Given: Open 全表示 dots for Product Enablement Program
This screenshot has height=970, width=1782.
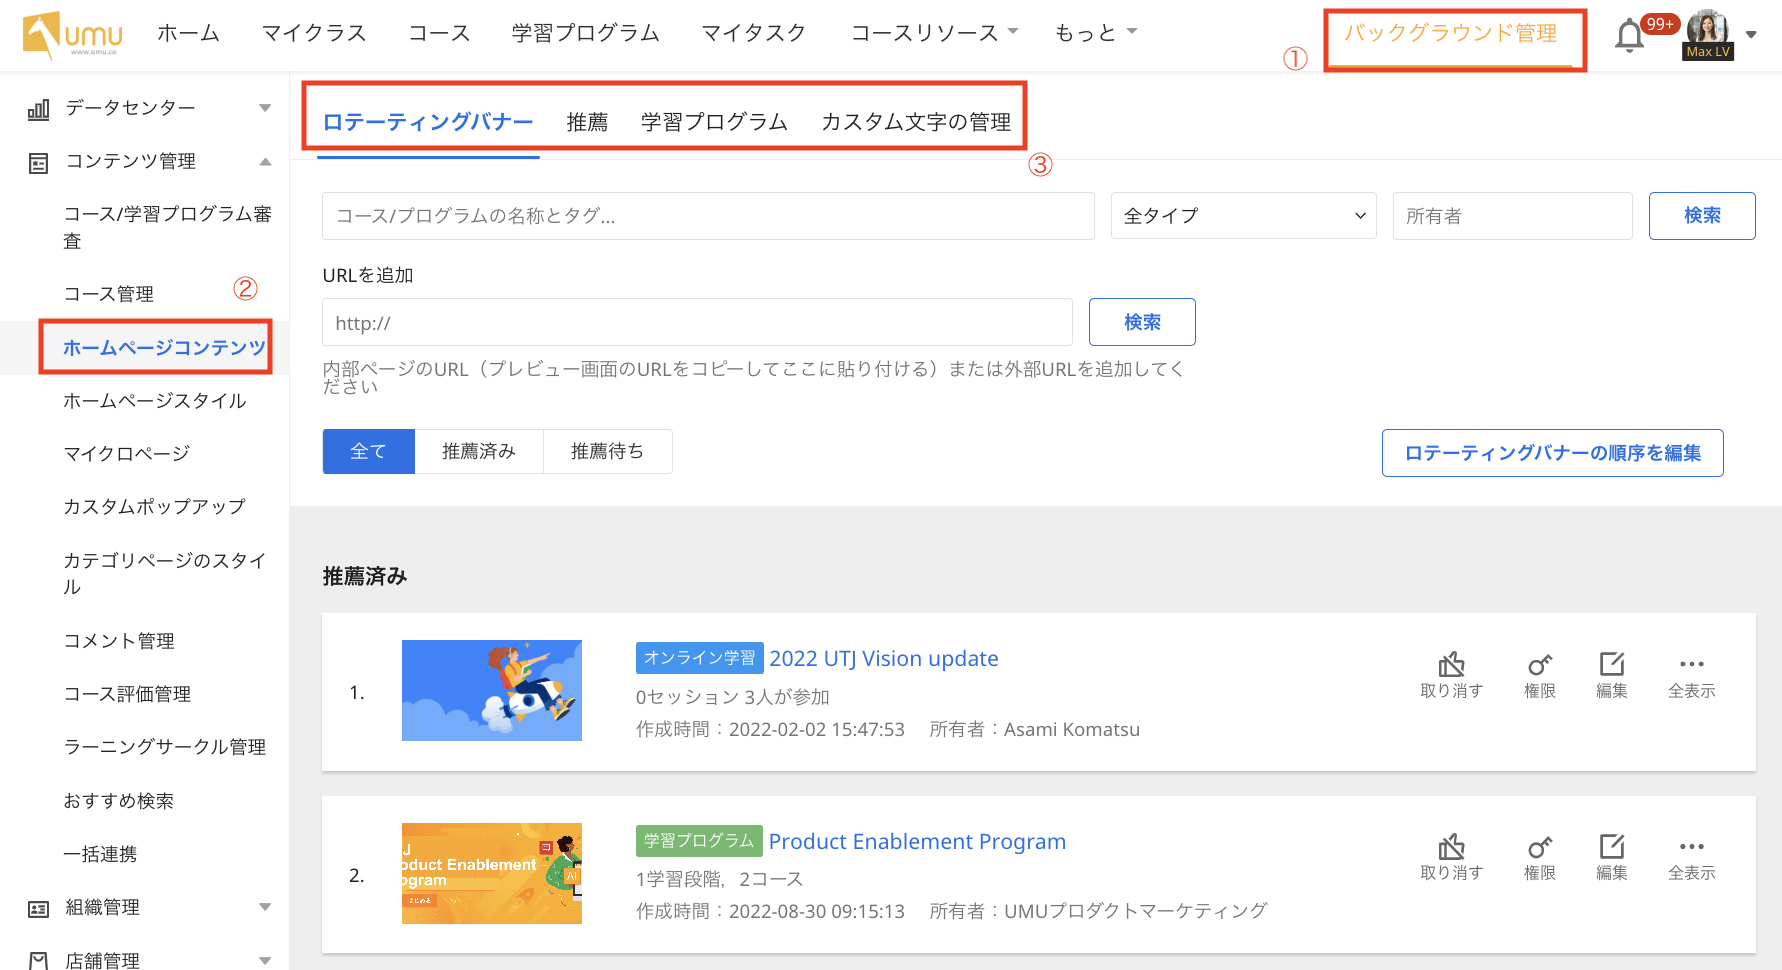Looking at the screenshot, I should (1691, 847).
